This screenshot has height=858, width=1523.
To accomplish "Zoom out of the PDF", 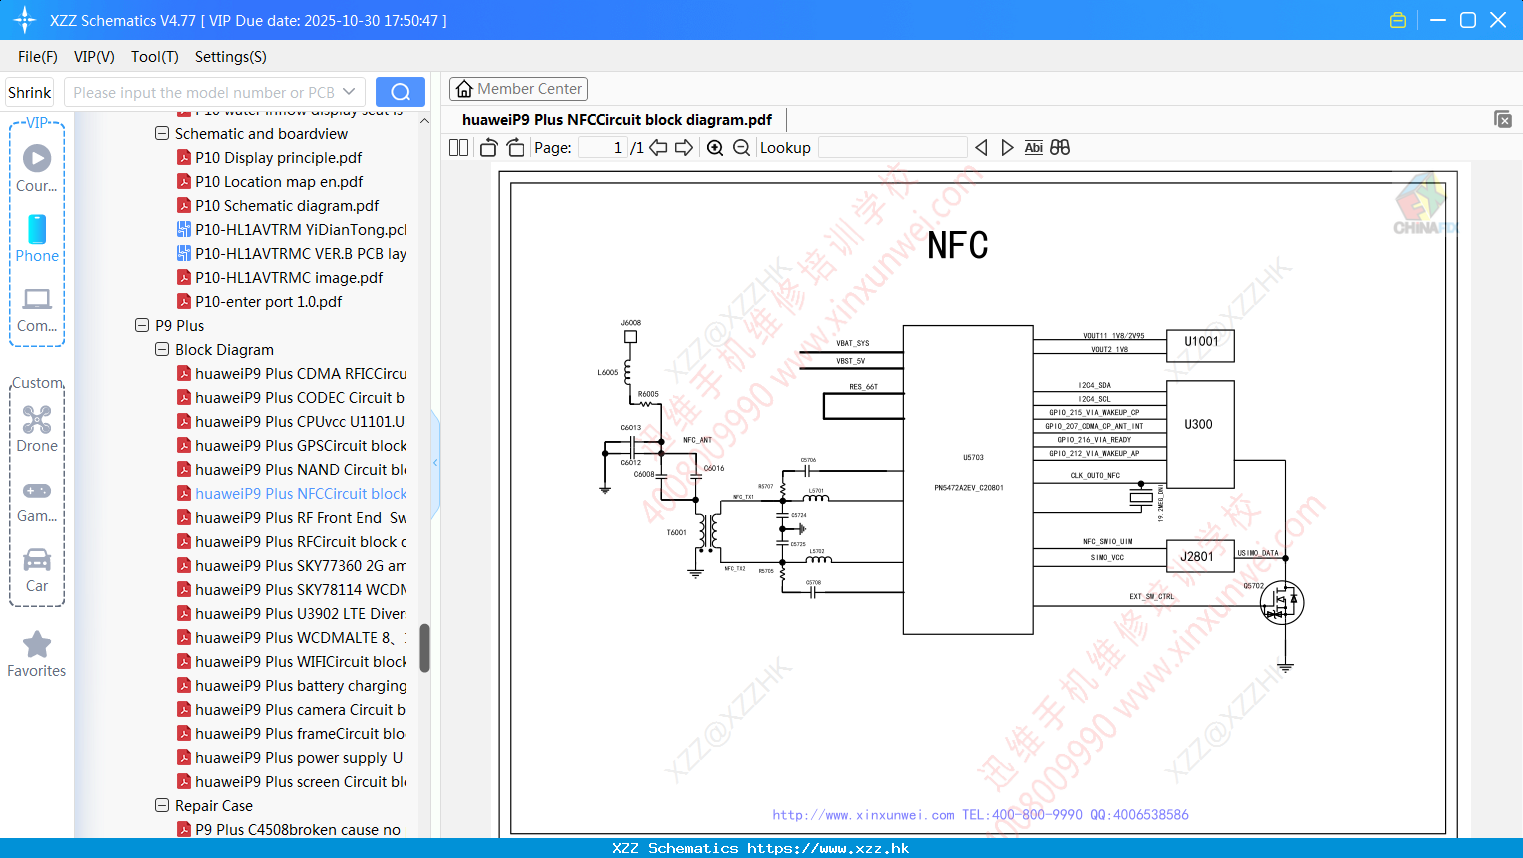I will tap(741, 148).
